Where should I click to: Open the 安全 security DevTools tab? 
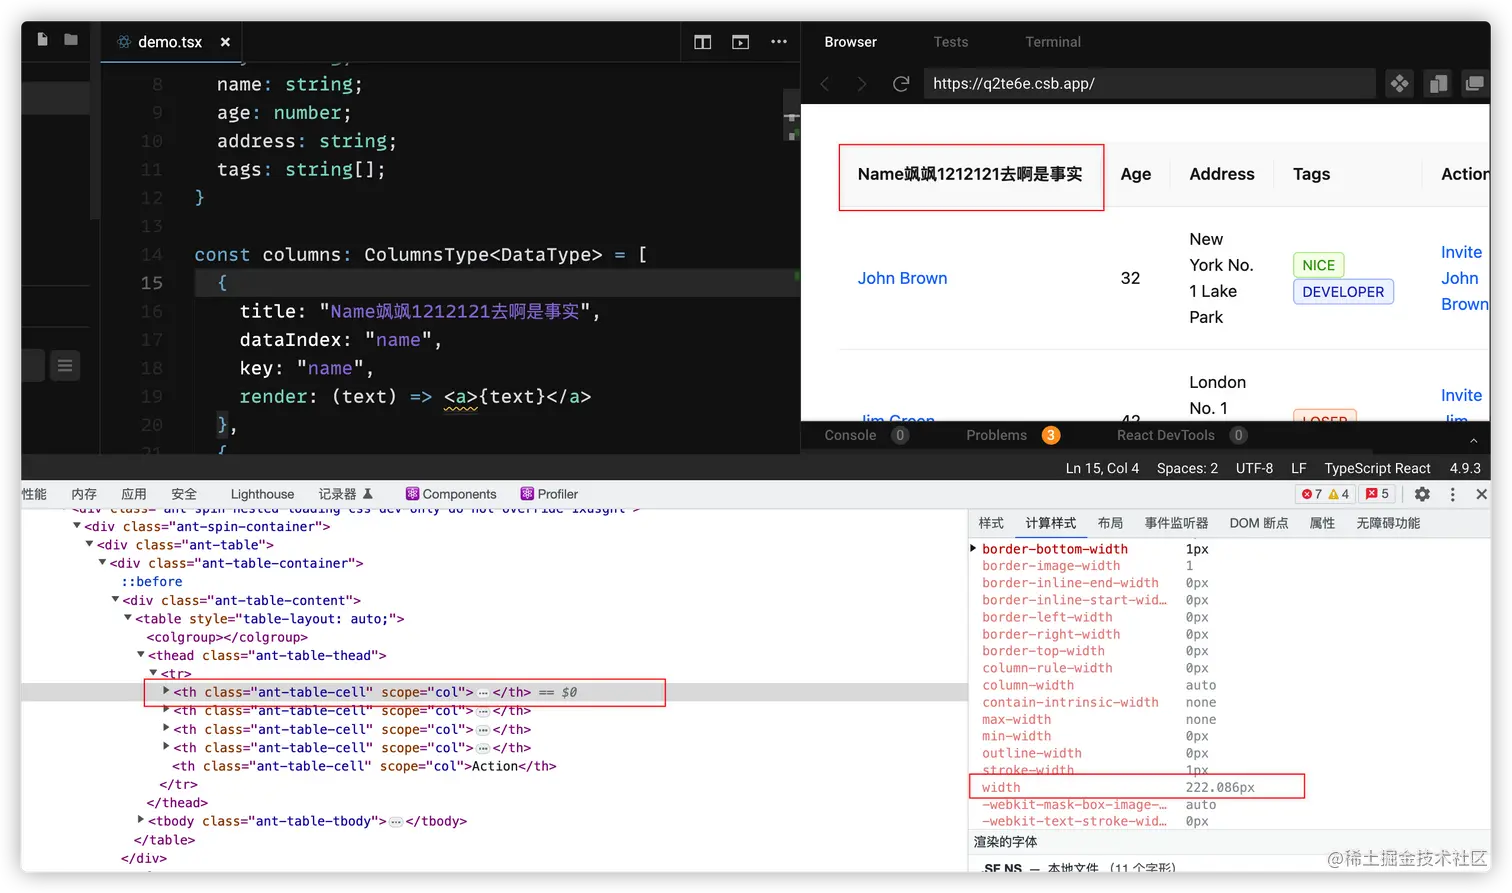(184, 494)
